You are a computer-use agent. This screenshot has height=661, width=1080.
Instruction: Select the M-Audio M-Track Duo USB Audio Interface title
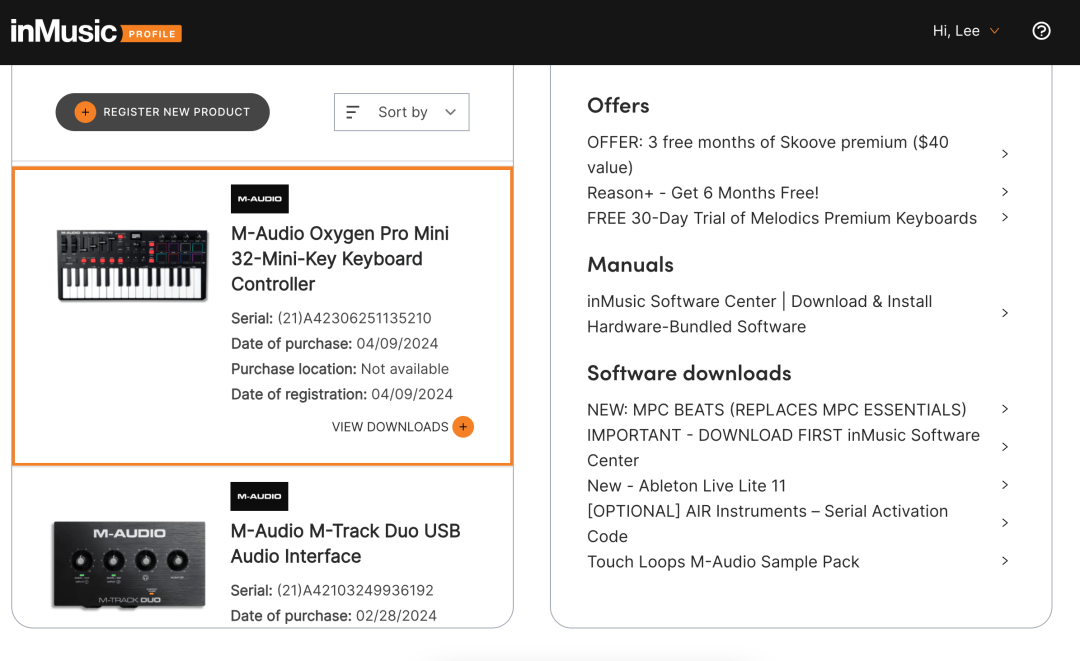click(x=346, y=544)
